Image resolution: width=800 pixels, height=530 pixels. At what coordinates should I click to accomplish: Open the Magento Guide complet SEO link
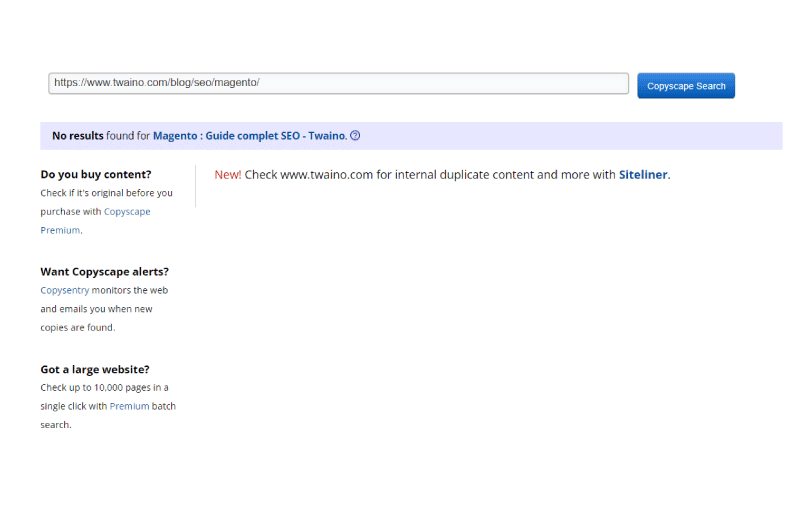249,136
